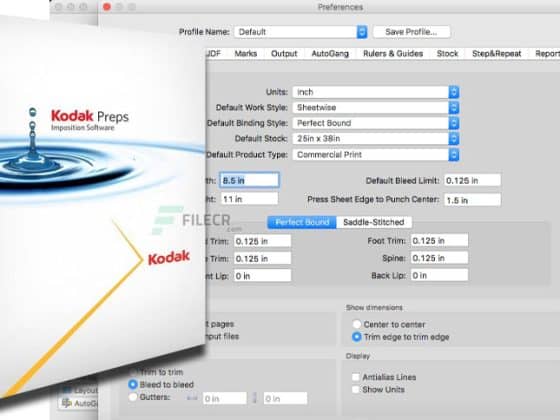Switch to the Marks tab
The height and width of the screenshot is (420, 560).
(246, 54)
